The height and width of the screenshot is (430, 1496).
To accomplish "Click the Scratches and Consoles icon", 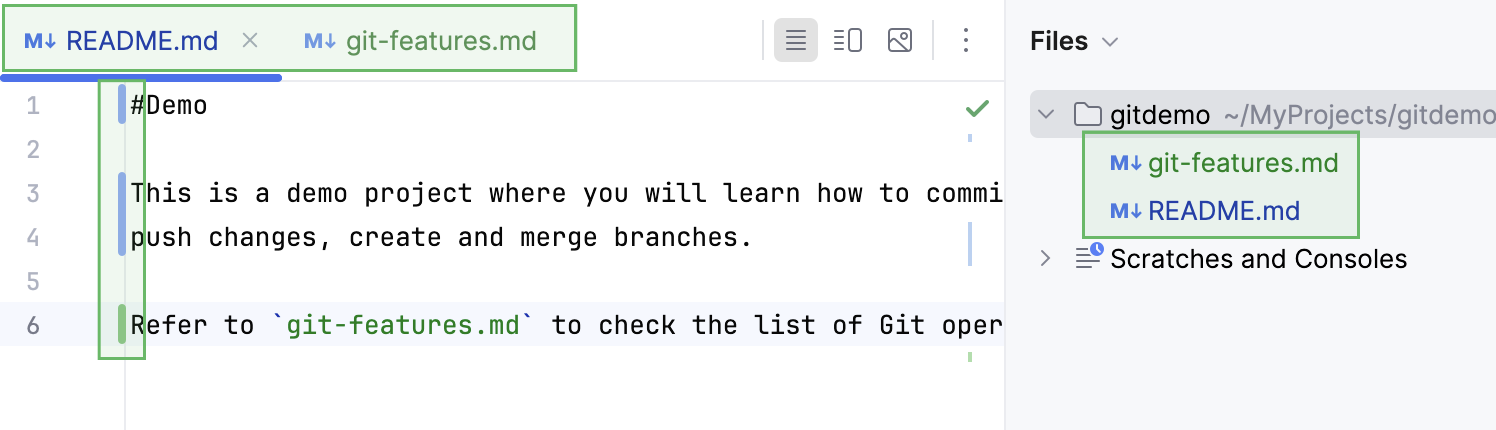I will tap(1089, 258).
